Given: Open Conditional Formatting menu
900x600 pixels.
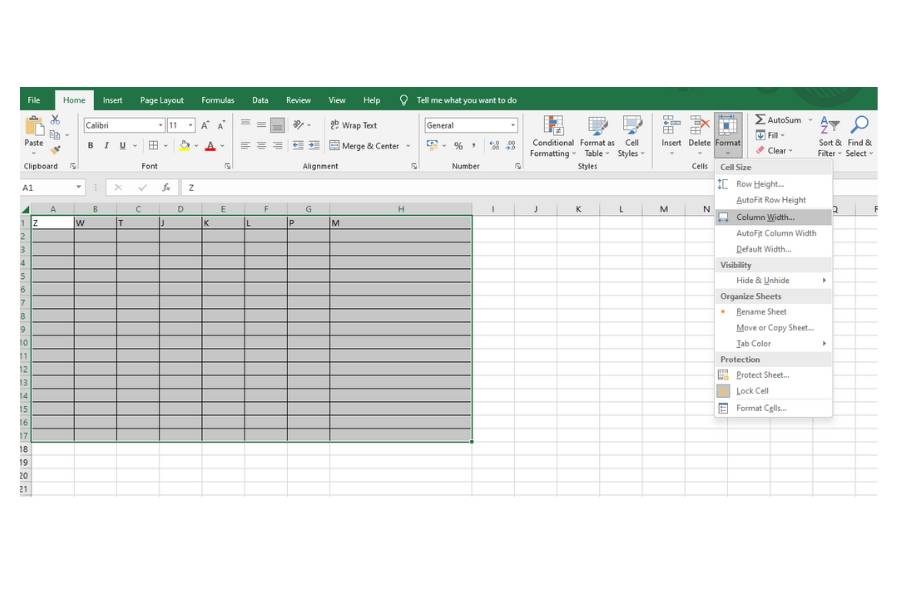Looking at the screenshot, I should pos(553,137).
